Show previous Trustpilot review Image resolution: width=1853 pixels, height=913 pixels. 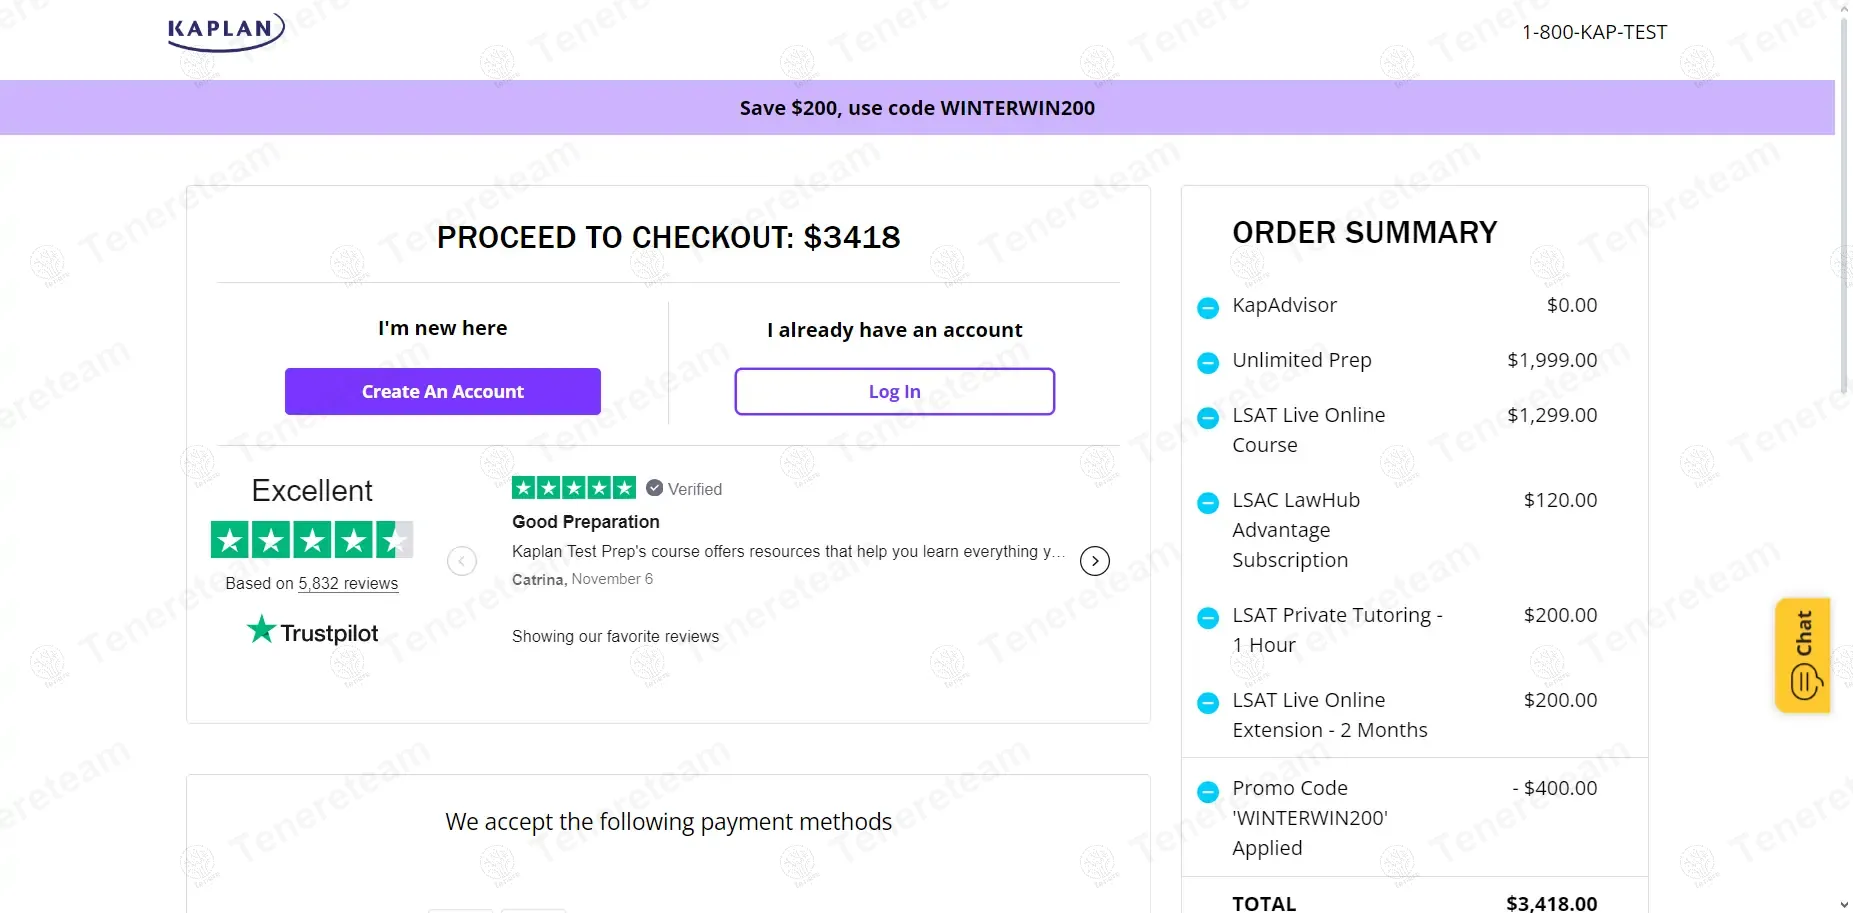[x=461, y=561]
